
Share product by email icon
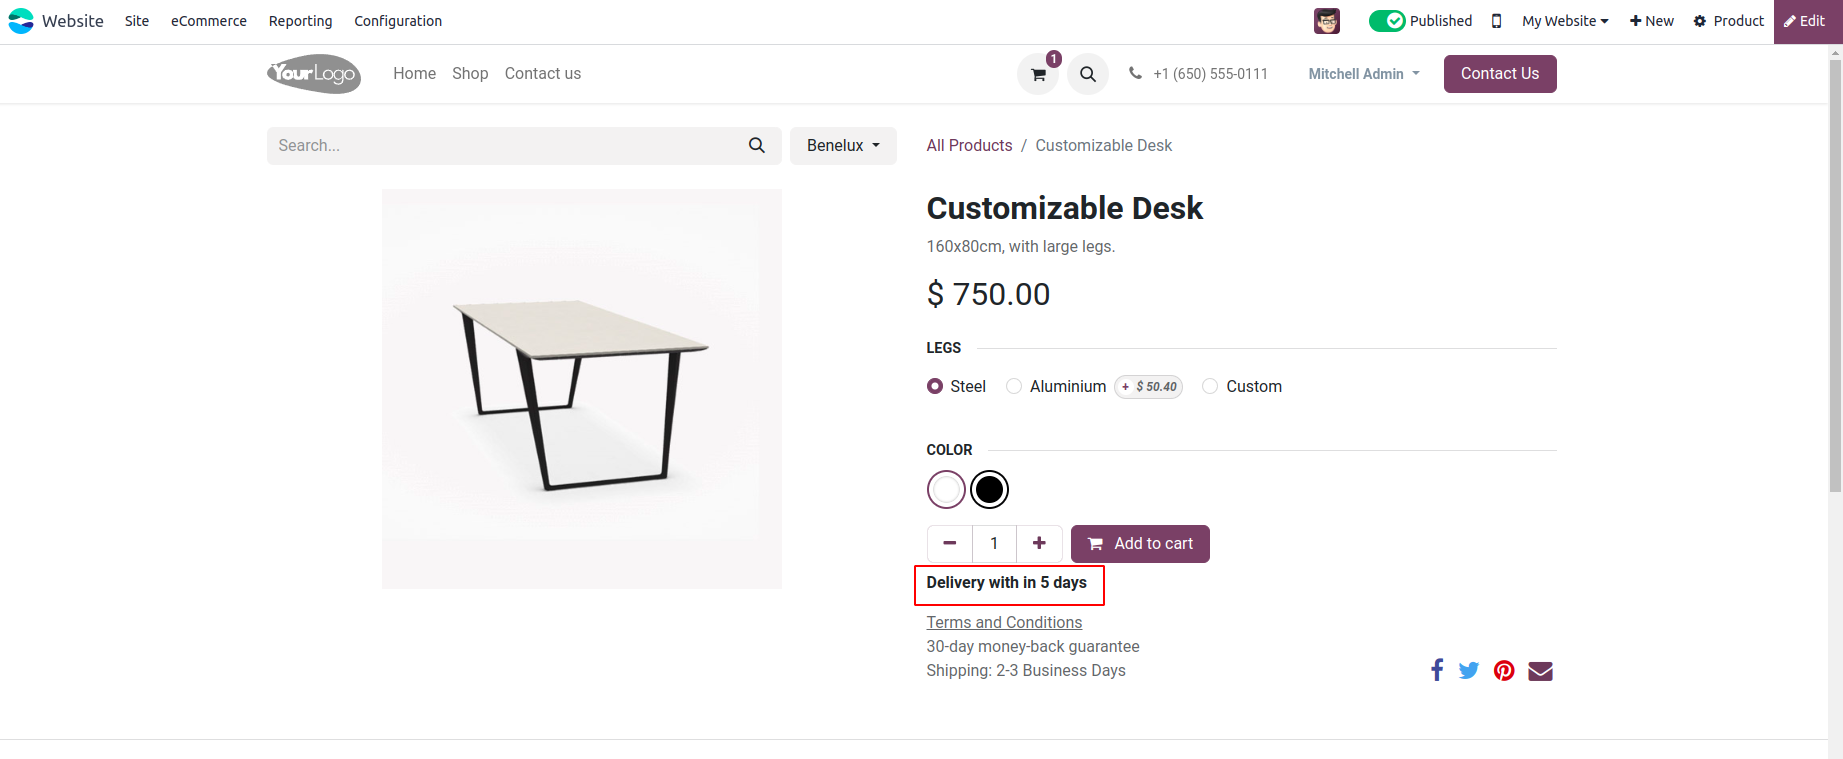pyautogui.click(x=1540, y=670)
